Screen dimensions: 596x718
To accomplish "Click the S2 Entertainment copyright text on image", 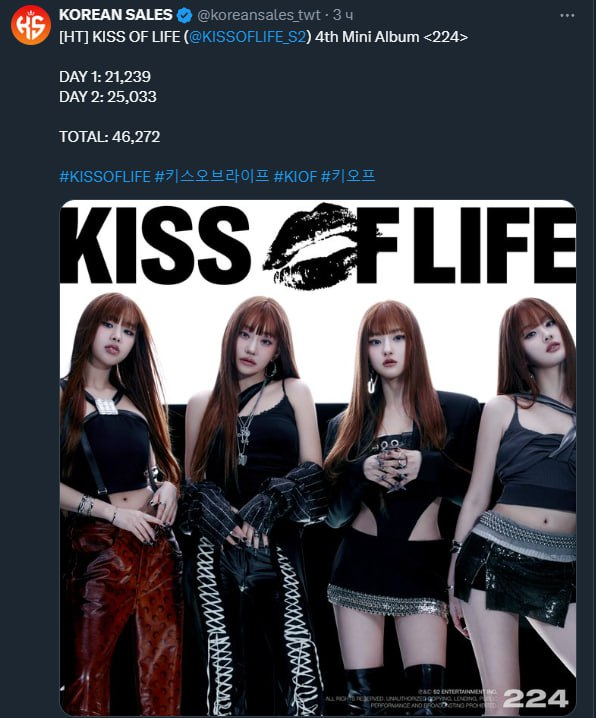I will tap(412, 698).
